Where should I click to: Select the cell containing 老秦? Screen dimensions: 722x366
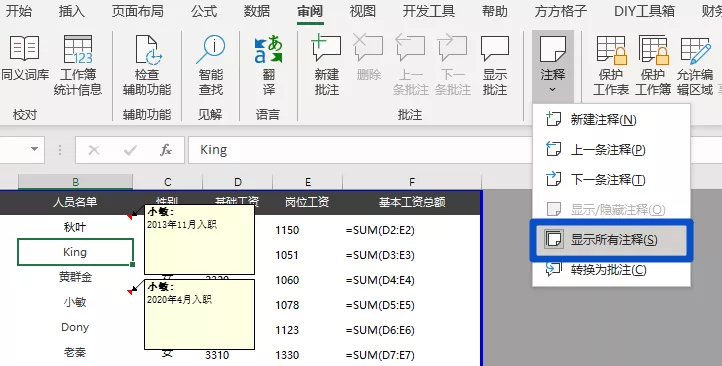(75, 353)
